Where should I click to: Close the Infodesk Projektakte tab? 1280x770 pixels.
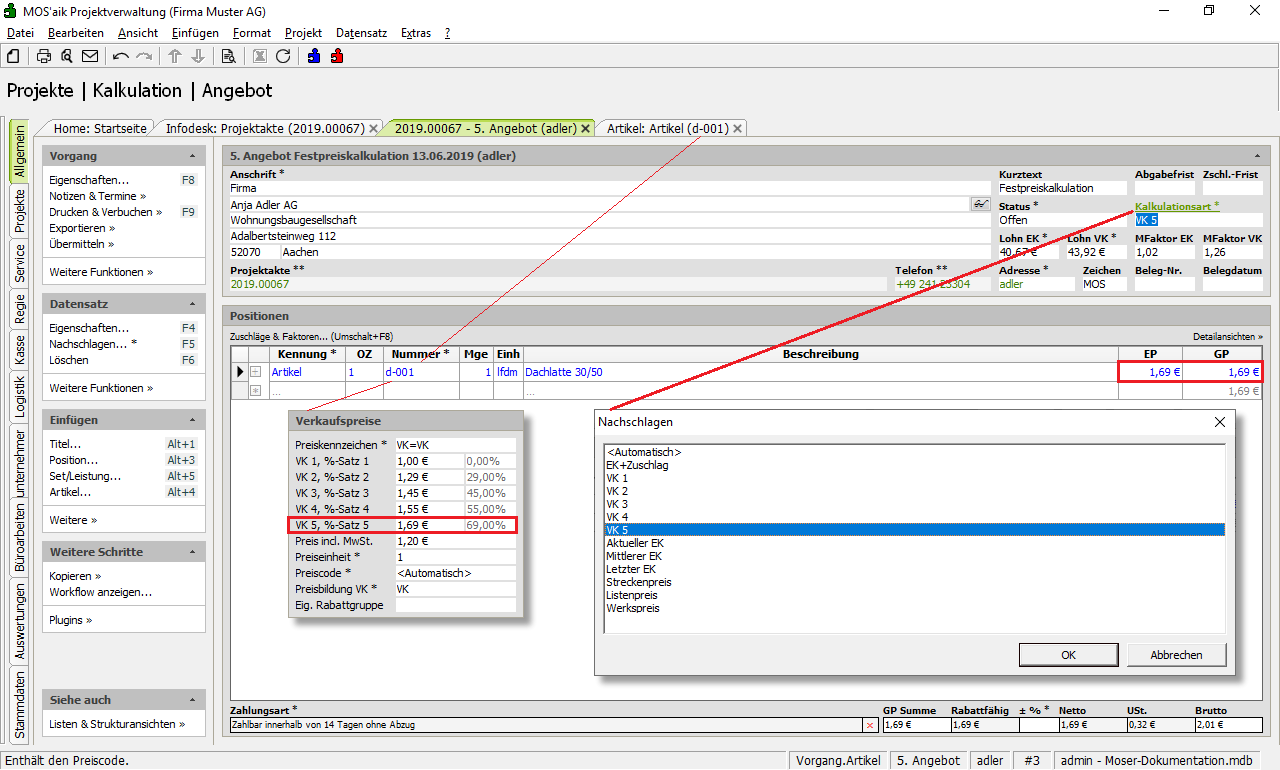click(x=374, y=129)
